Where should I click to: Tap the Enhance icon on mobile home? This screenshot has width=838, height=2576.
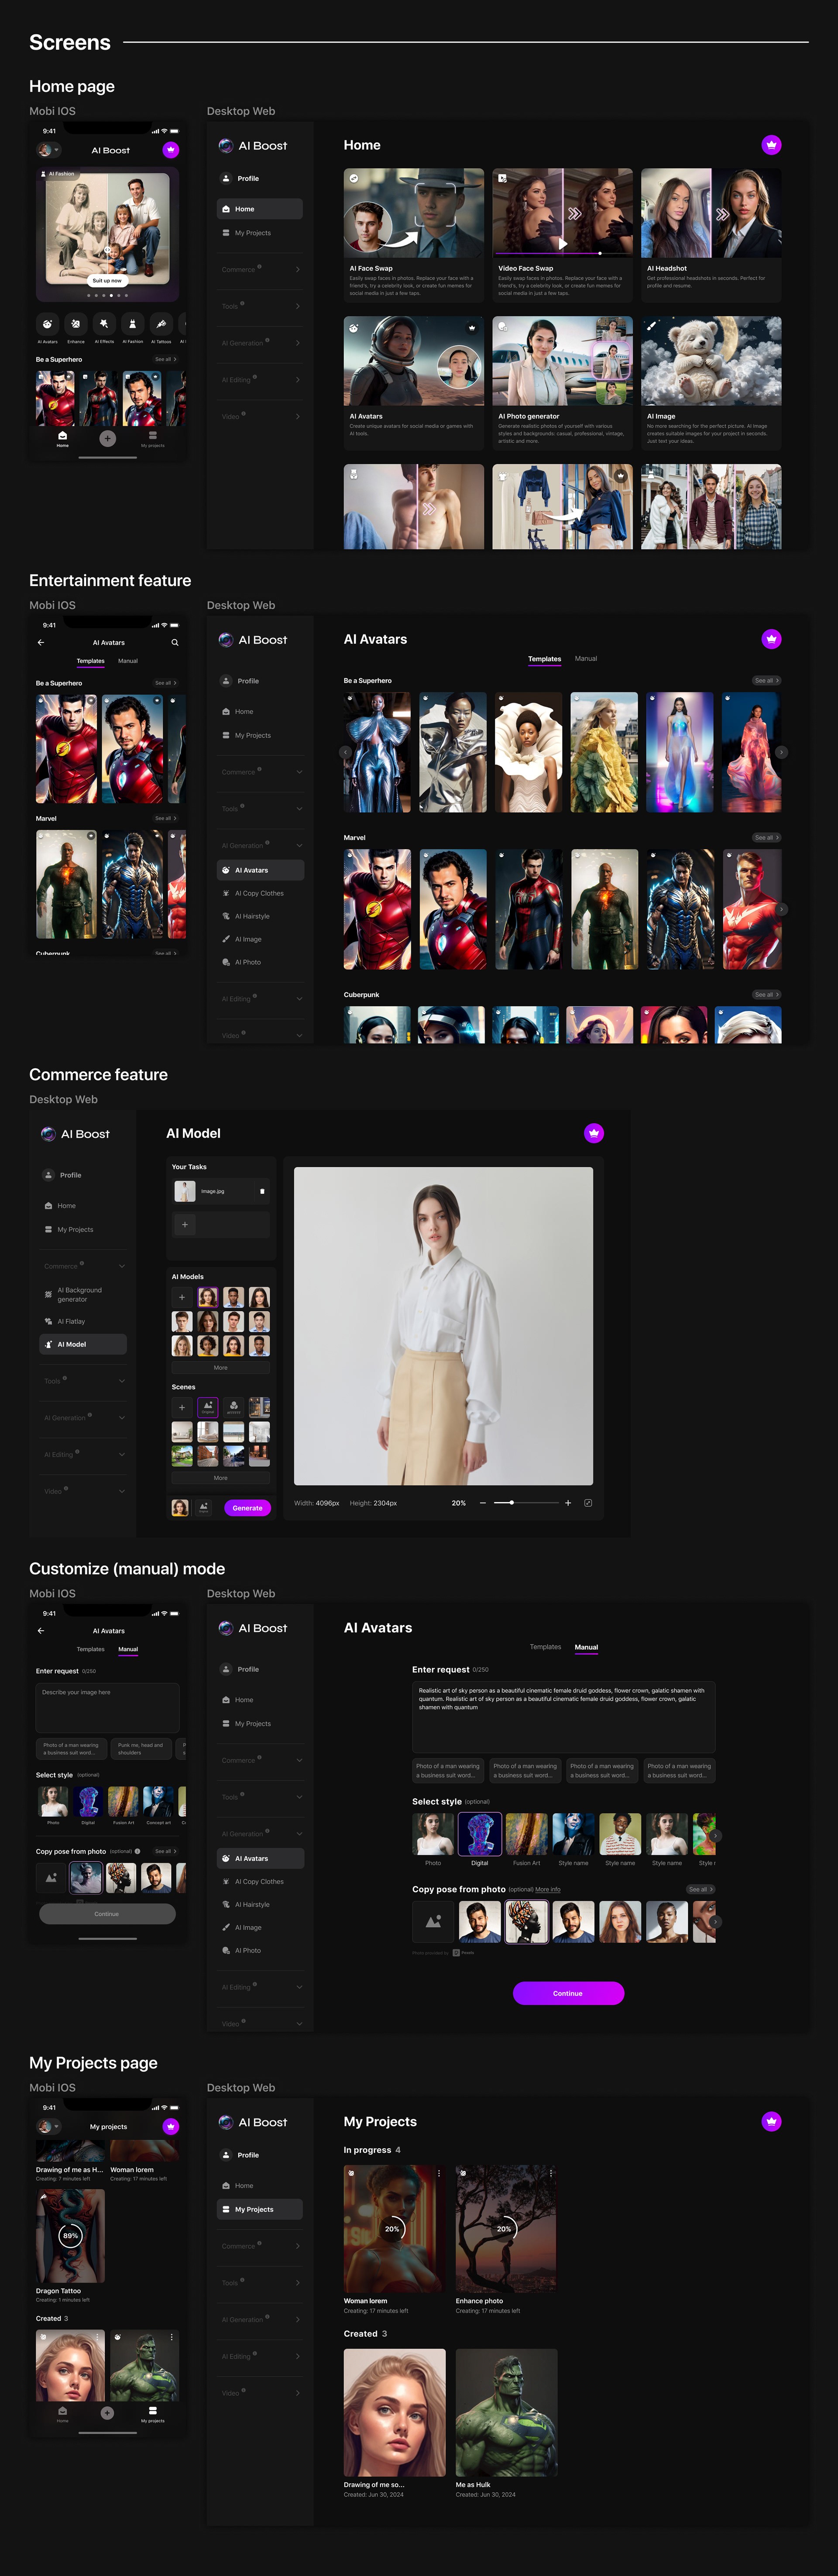click(x=75, y=324)
